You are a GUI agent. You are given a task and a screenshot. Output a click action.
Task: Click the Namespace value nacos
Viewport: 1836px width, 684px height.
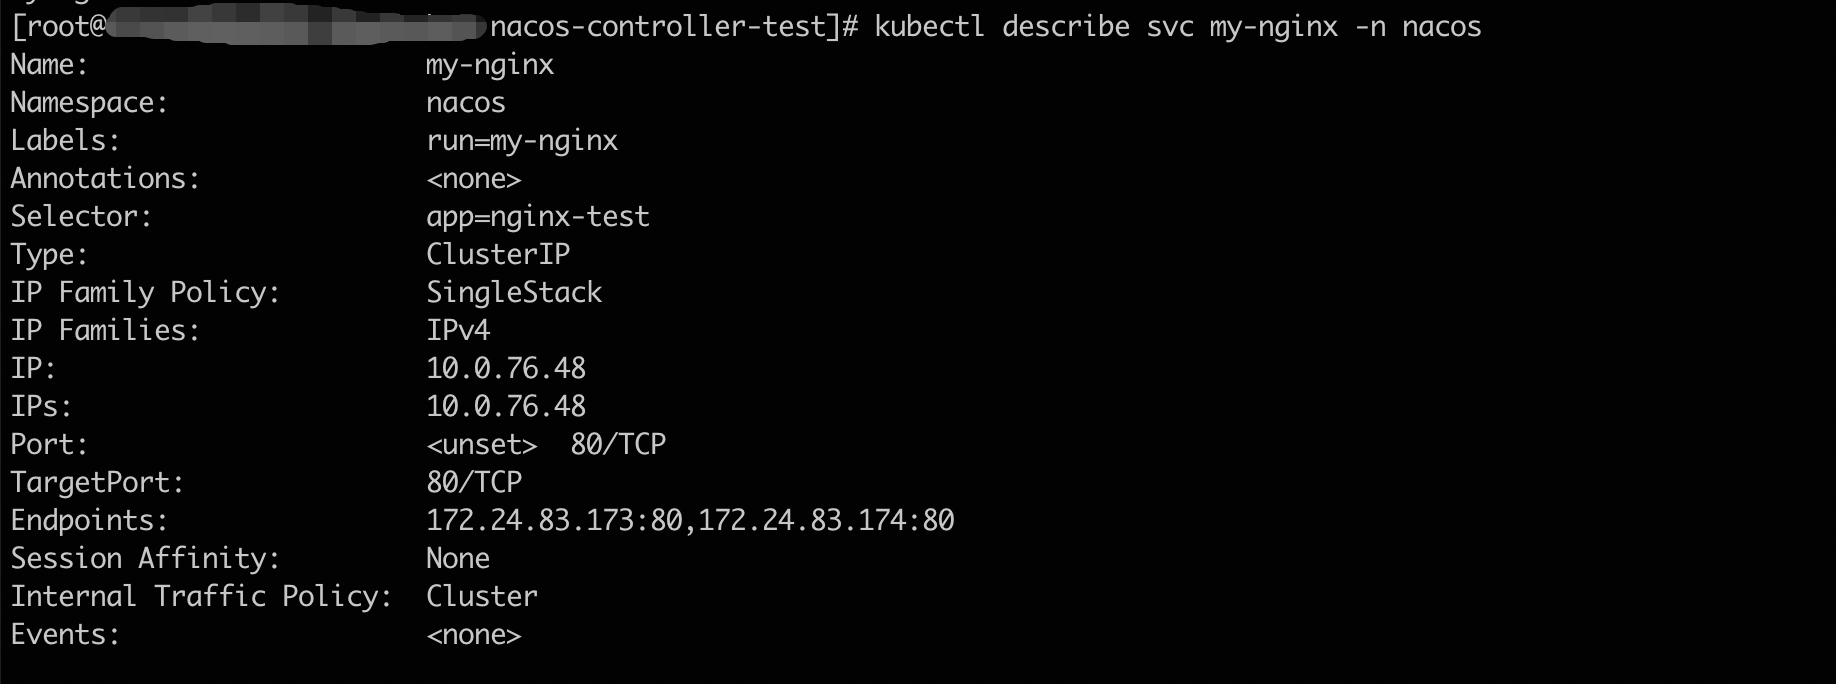[466, 103]
